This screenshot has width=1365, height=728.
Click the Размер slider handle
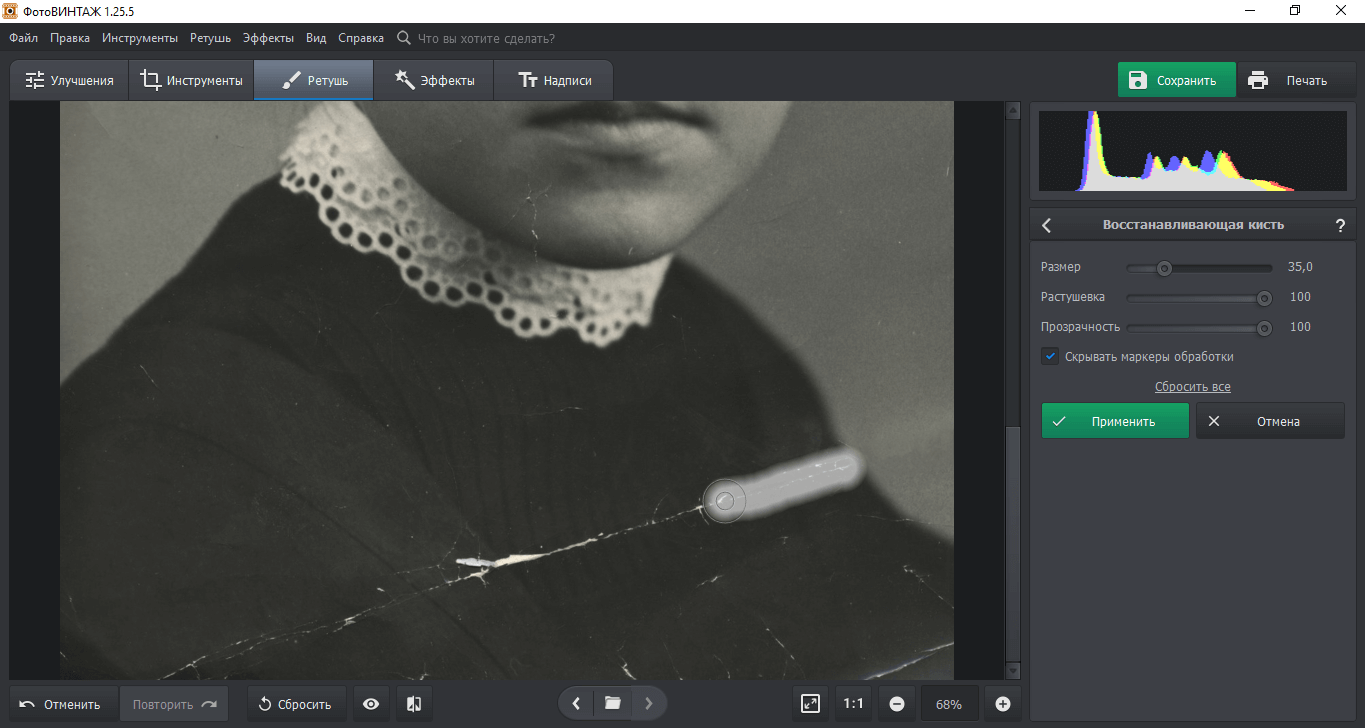[x=1164, y=268]
